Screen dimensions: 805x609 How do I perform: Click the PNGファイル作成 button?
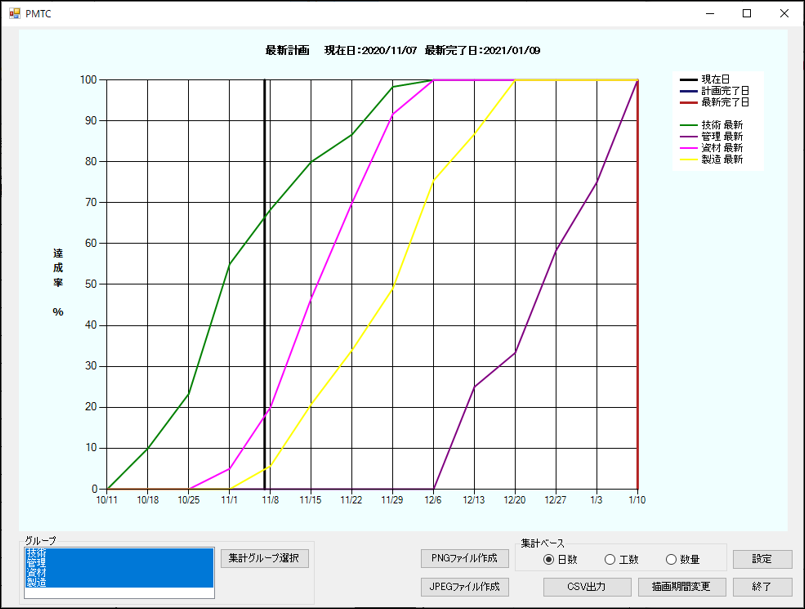click(465, 558)
